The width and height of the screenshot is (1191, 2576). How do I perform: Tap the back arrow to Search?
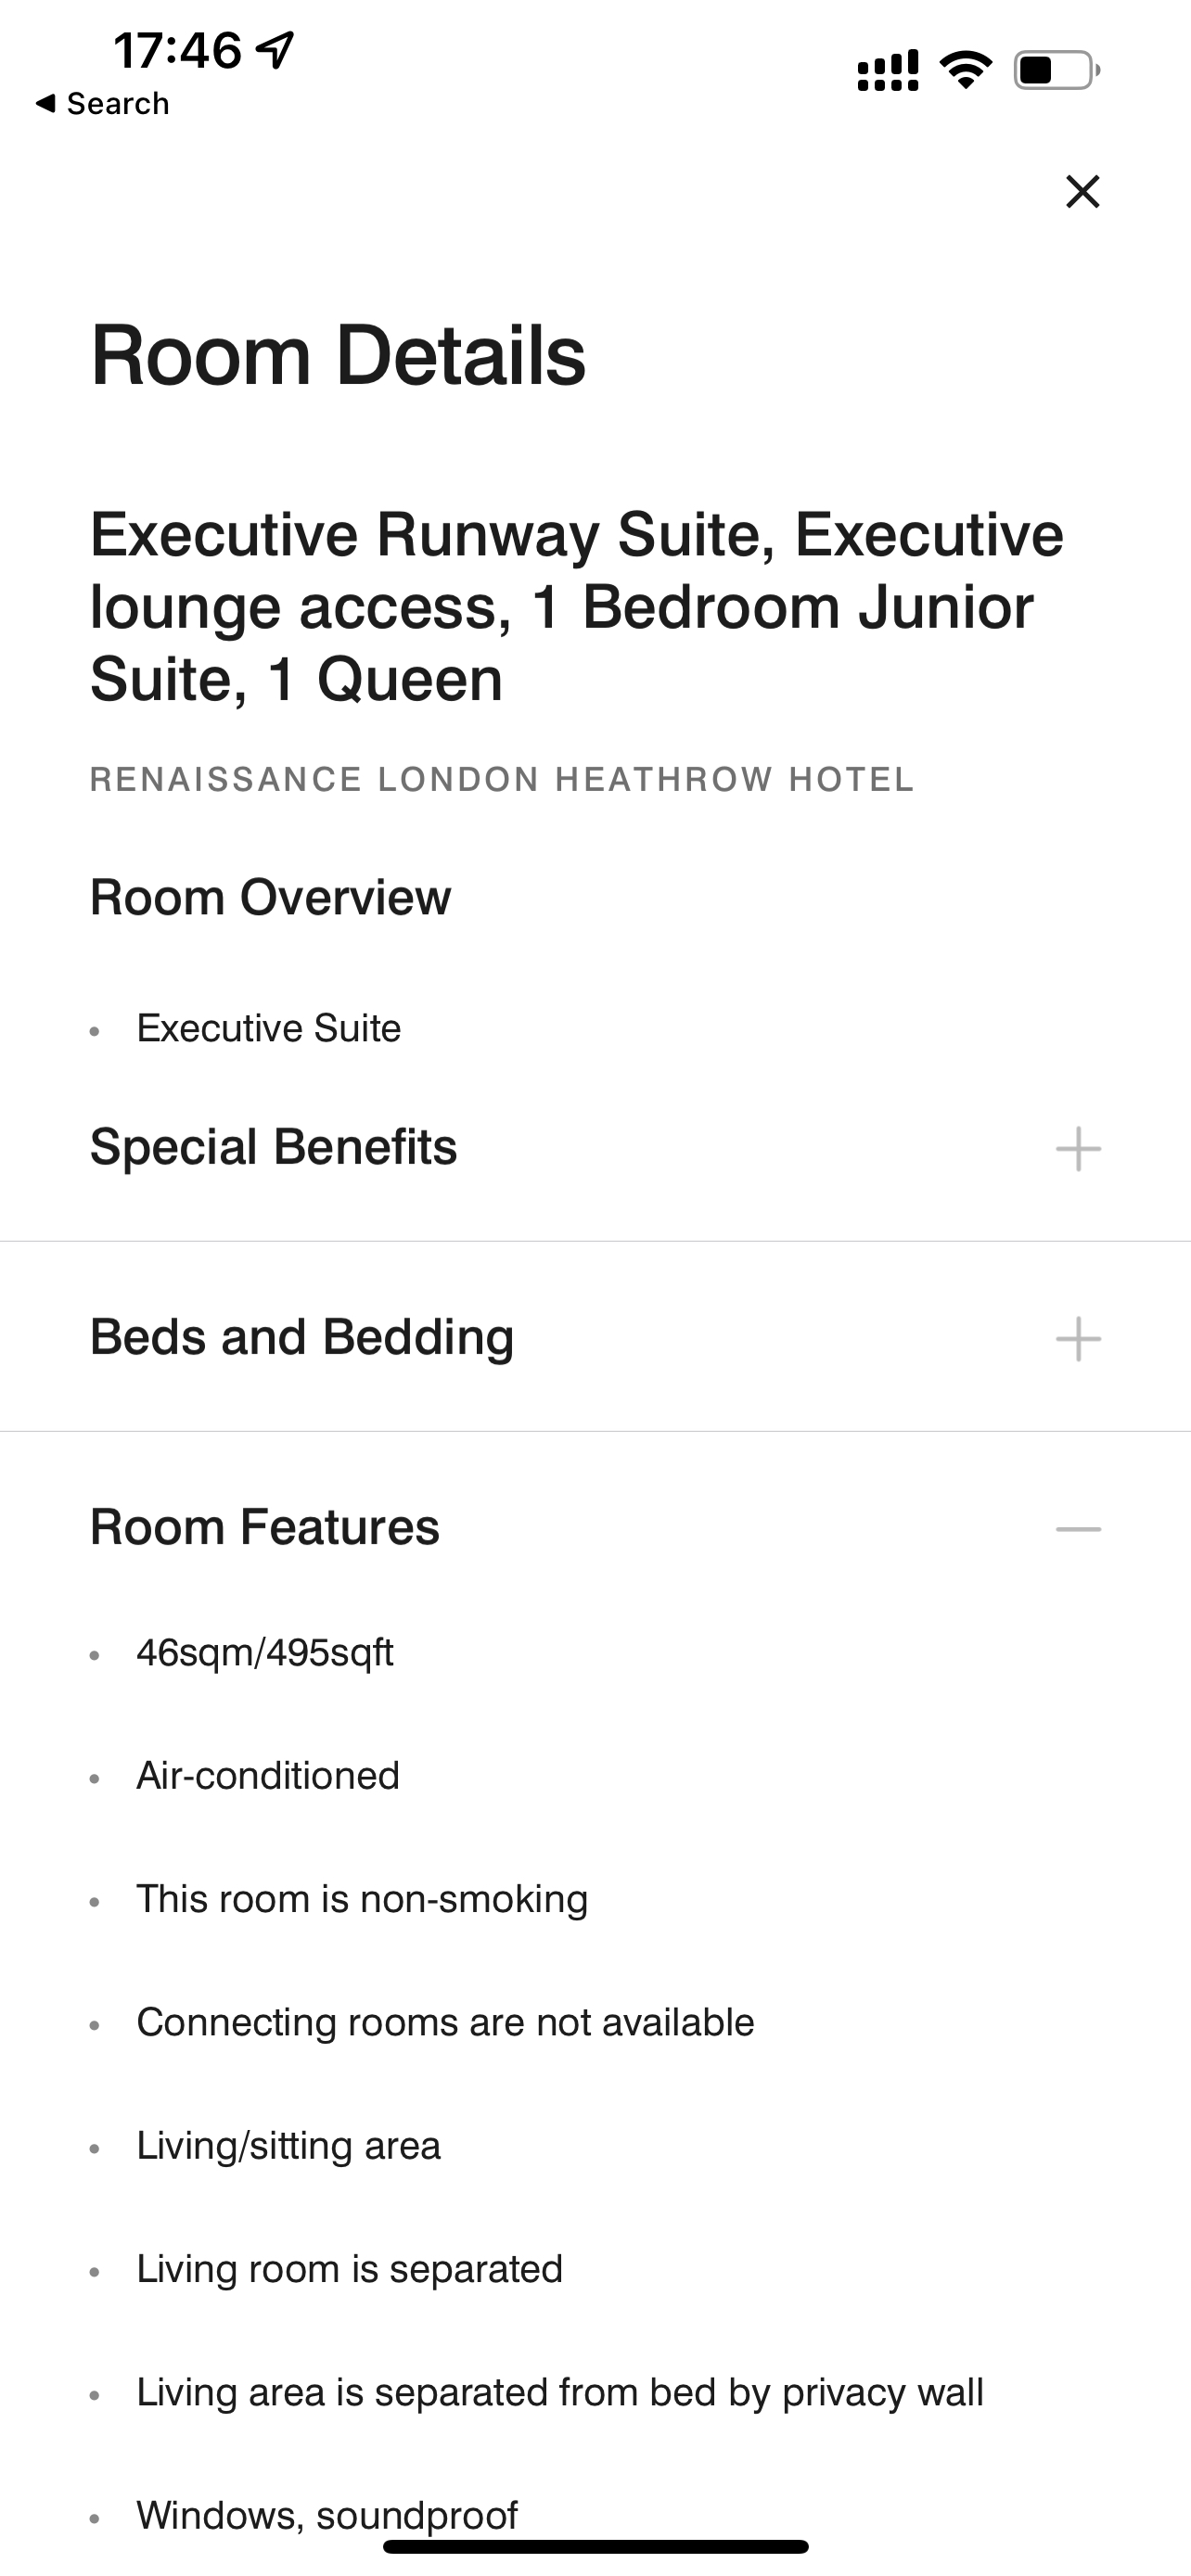(x=45, y=103)
